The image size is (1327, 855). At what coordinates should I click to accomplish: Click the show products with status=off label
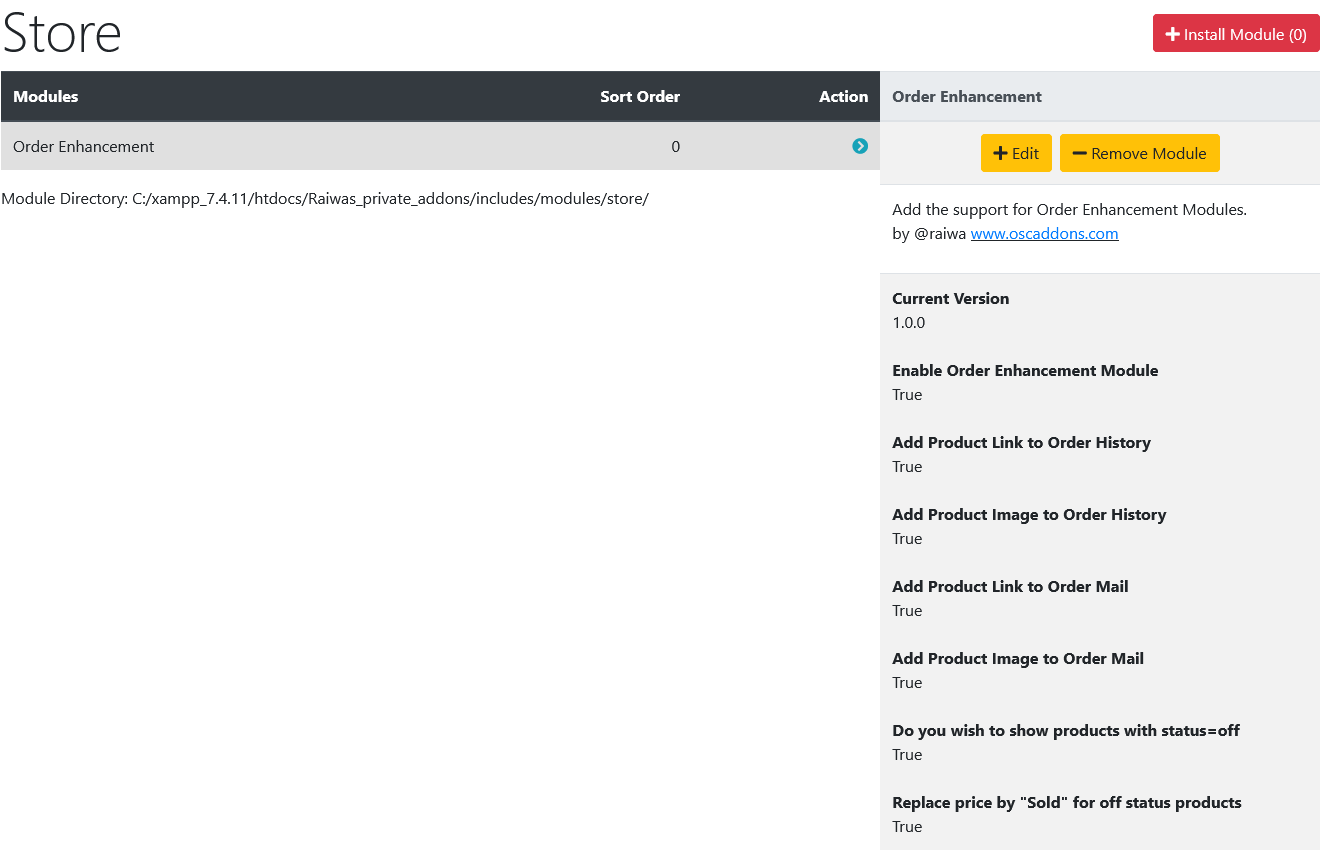[1066, 731]
